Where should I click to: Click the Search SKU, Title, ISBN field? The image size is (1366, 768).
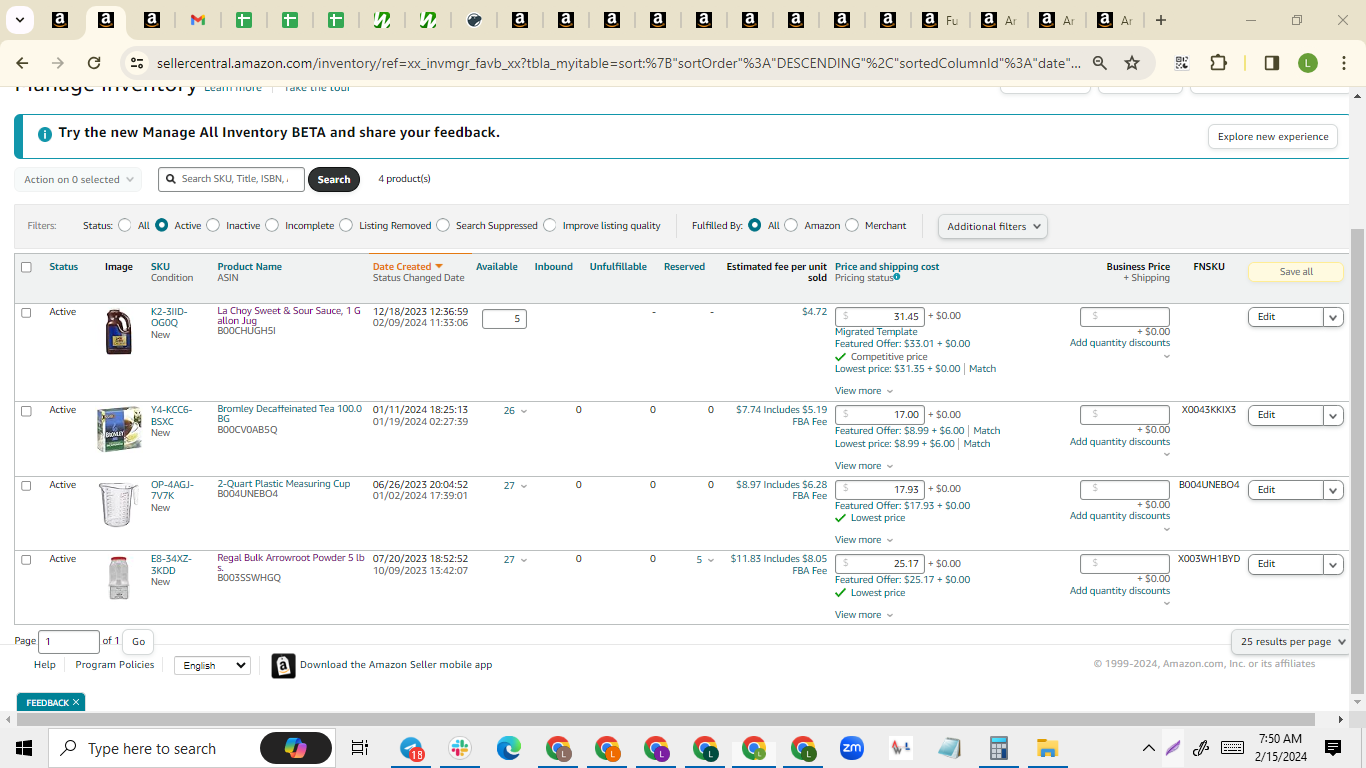(x=230, y=179)
